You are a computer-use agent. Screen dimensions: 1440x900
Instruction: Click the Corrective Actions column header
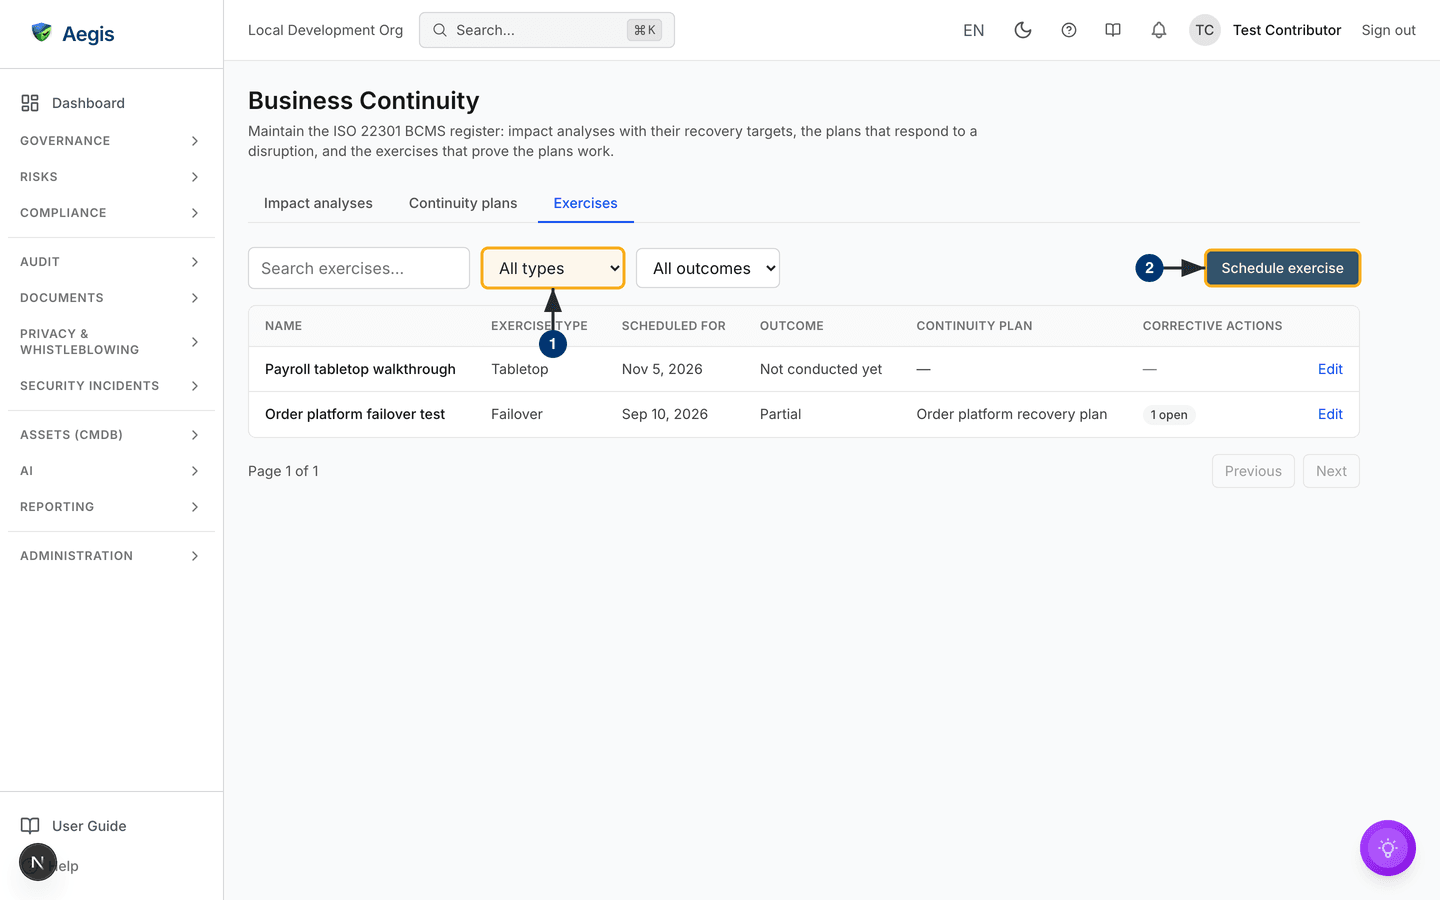(1212, 326)
